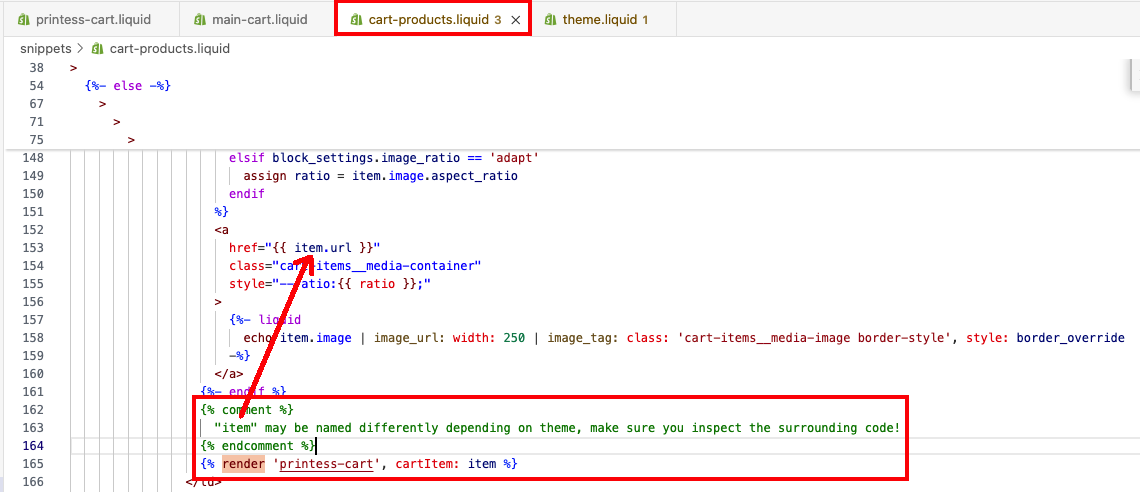Click sticky scroll header line 38
This screenshot has width=1140, height=492.
tap(73, 68)
